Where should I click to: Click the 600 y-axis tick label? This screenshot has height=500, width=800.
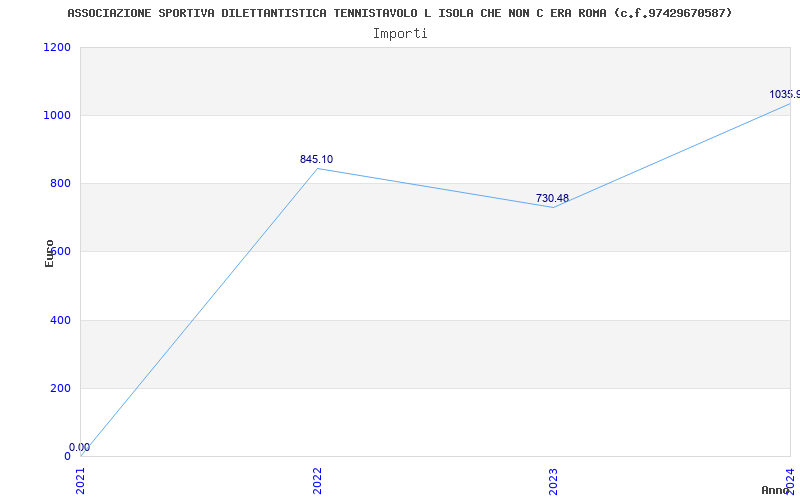[60, 252]
